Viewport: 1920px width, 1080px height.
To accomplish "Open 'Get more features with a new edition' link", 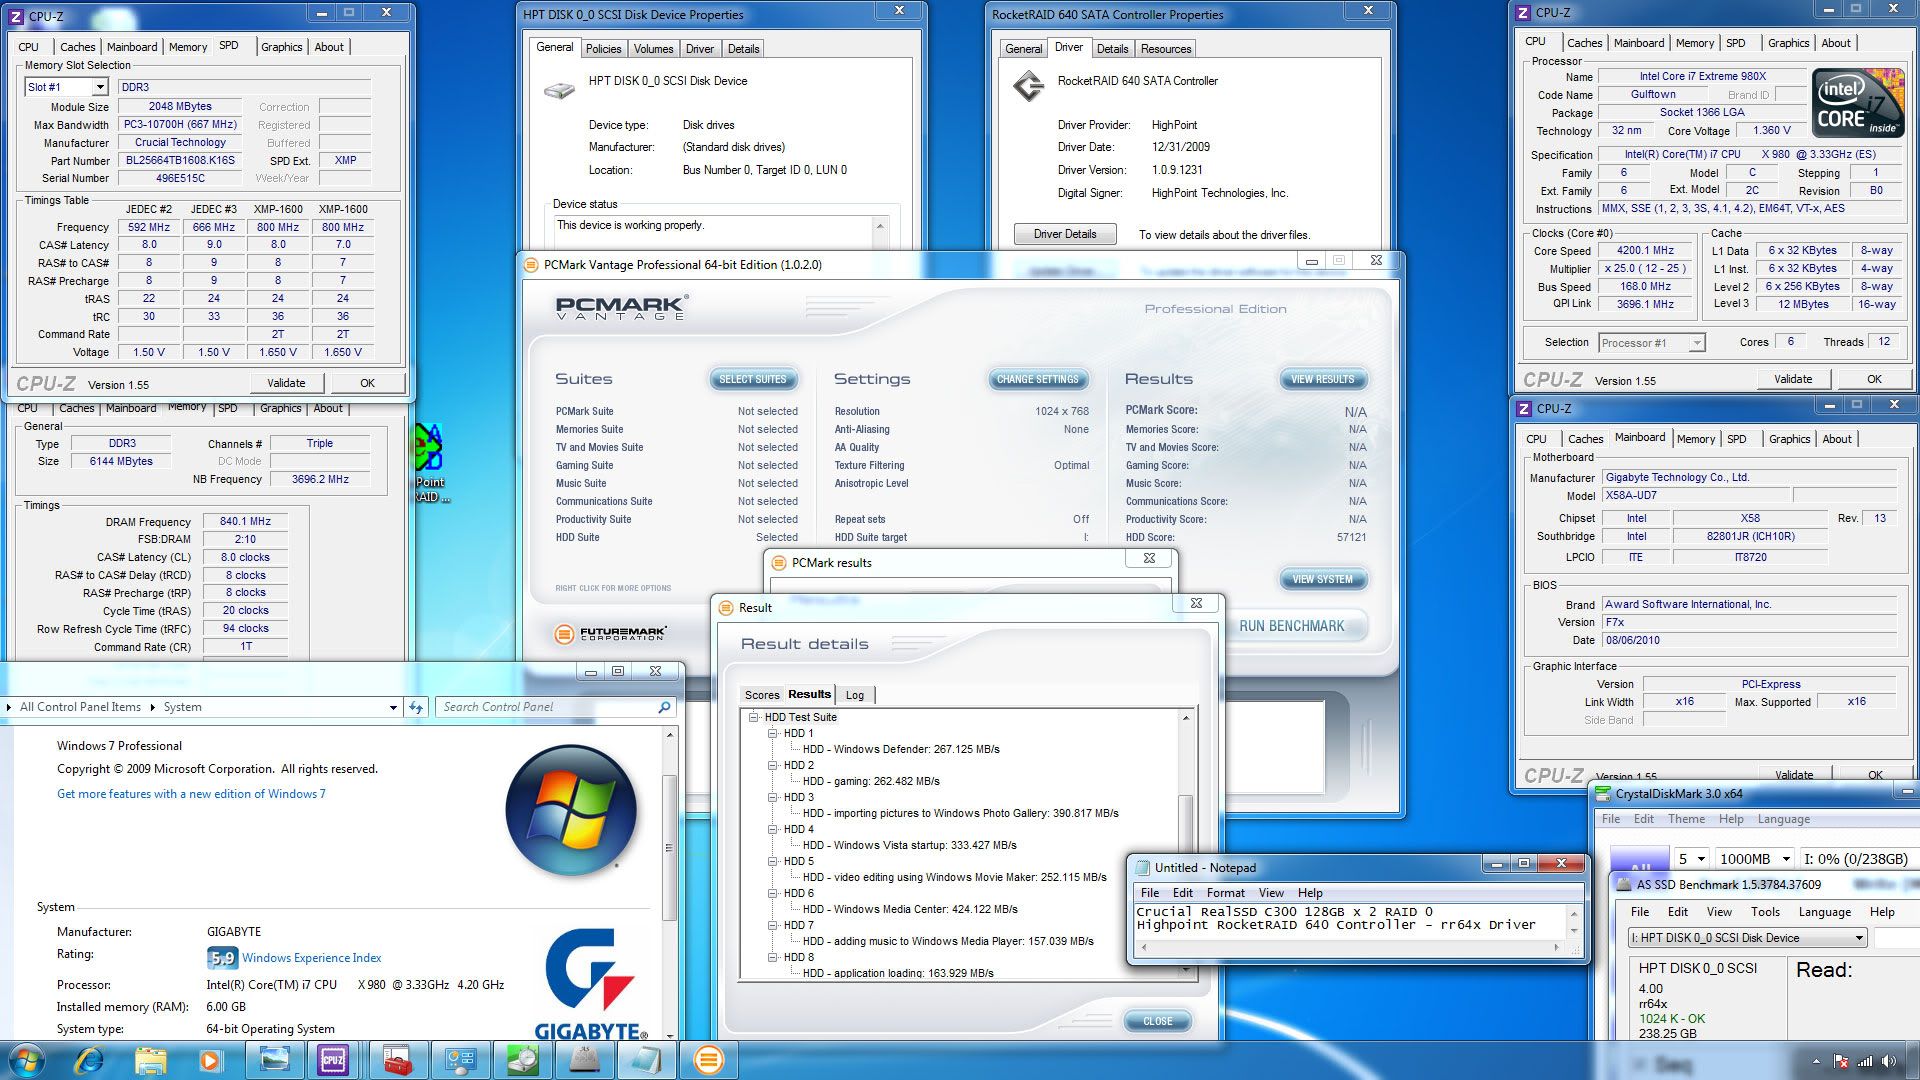I will 191,794.
